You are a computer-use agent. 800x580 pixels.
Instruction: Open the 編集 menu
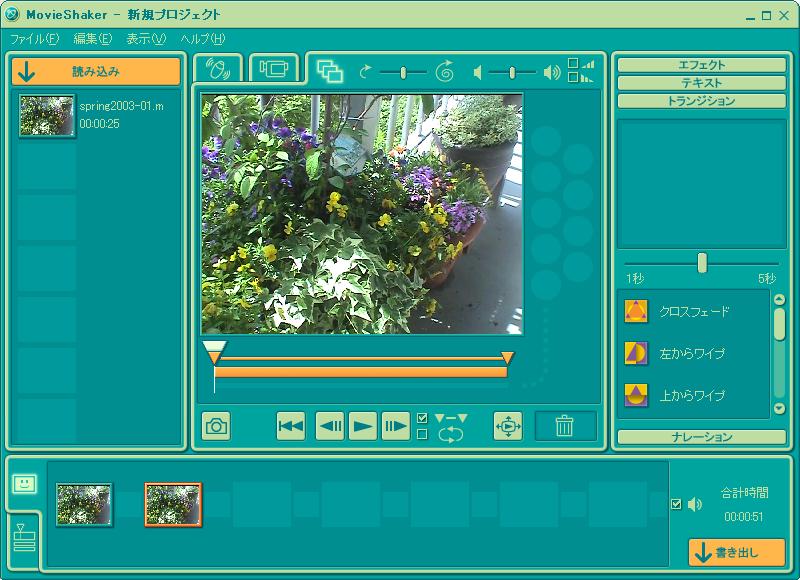tap(92, 39)
